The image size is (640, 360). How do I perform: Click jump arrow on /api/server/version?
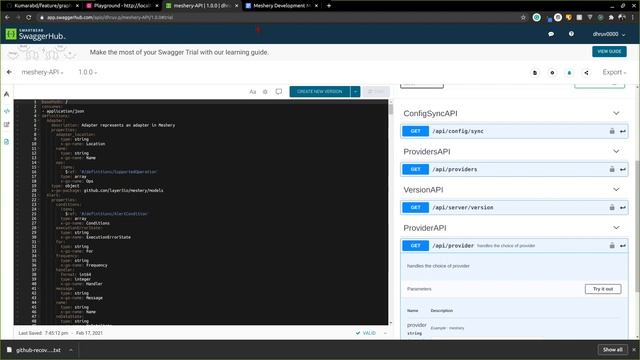(x=623, y=208)
